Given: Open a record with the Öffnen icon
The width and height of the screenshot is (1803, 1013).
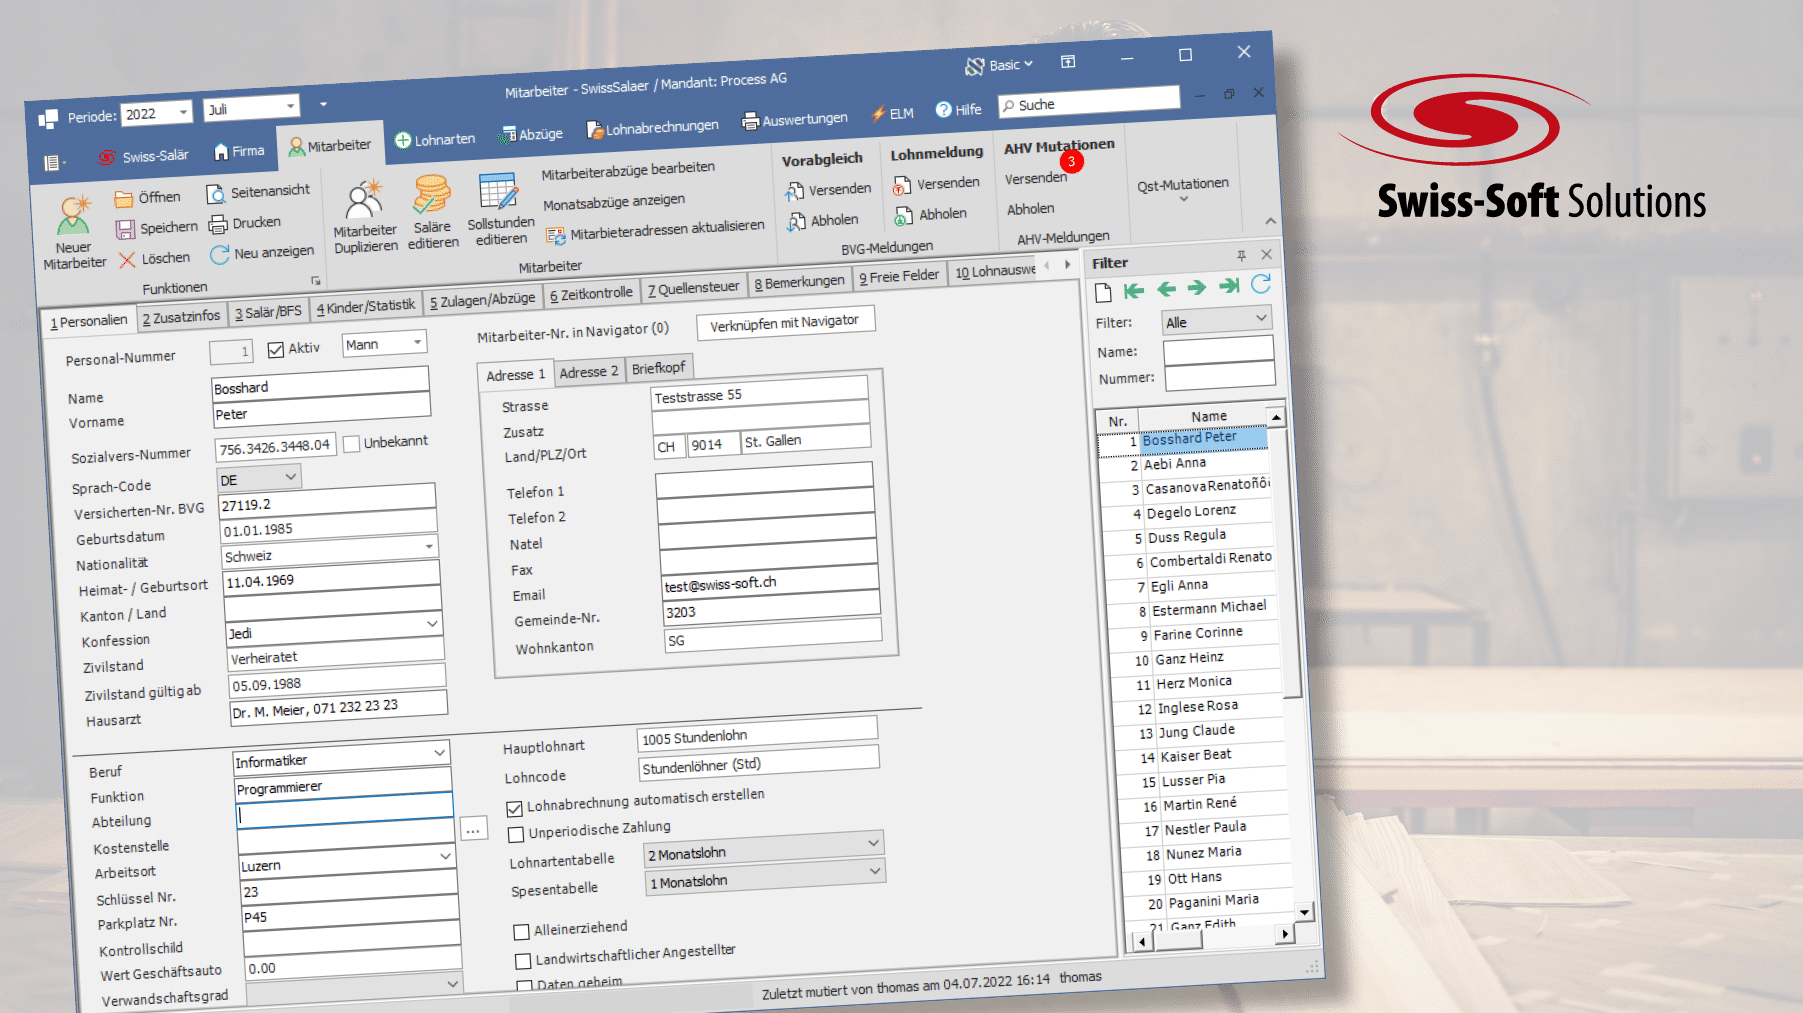Looking at the screenshot, I should click(123, 199).
